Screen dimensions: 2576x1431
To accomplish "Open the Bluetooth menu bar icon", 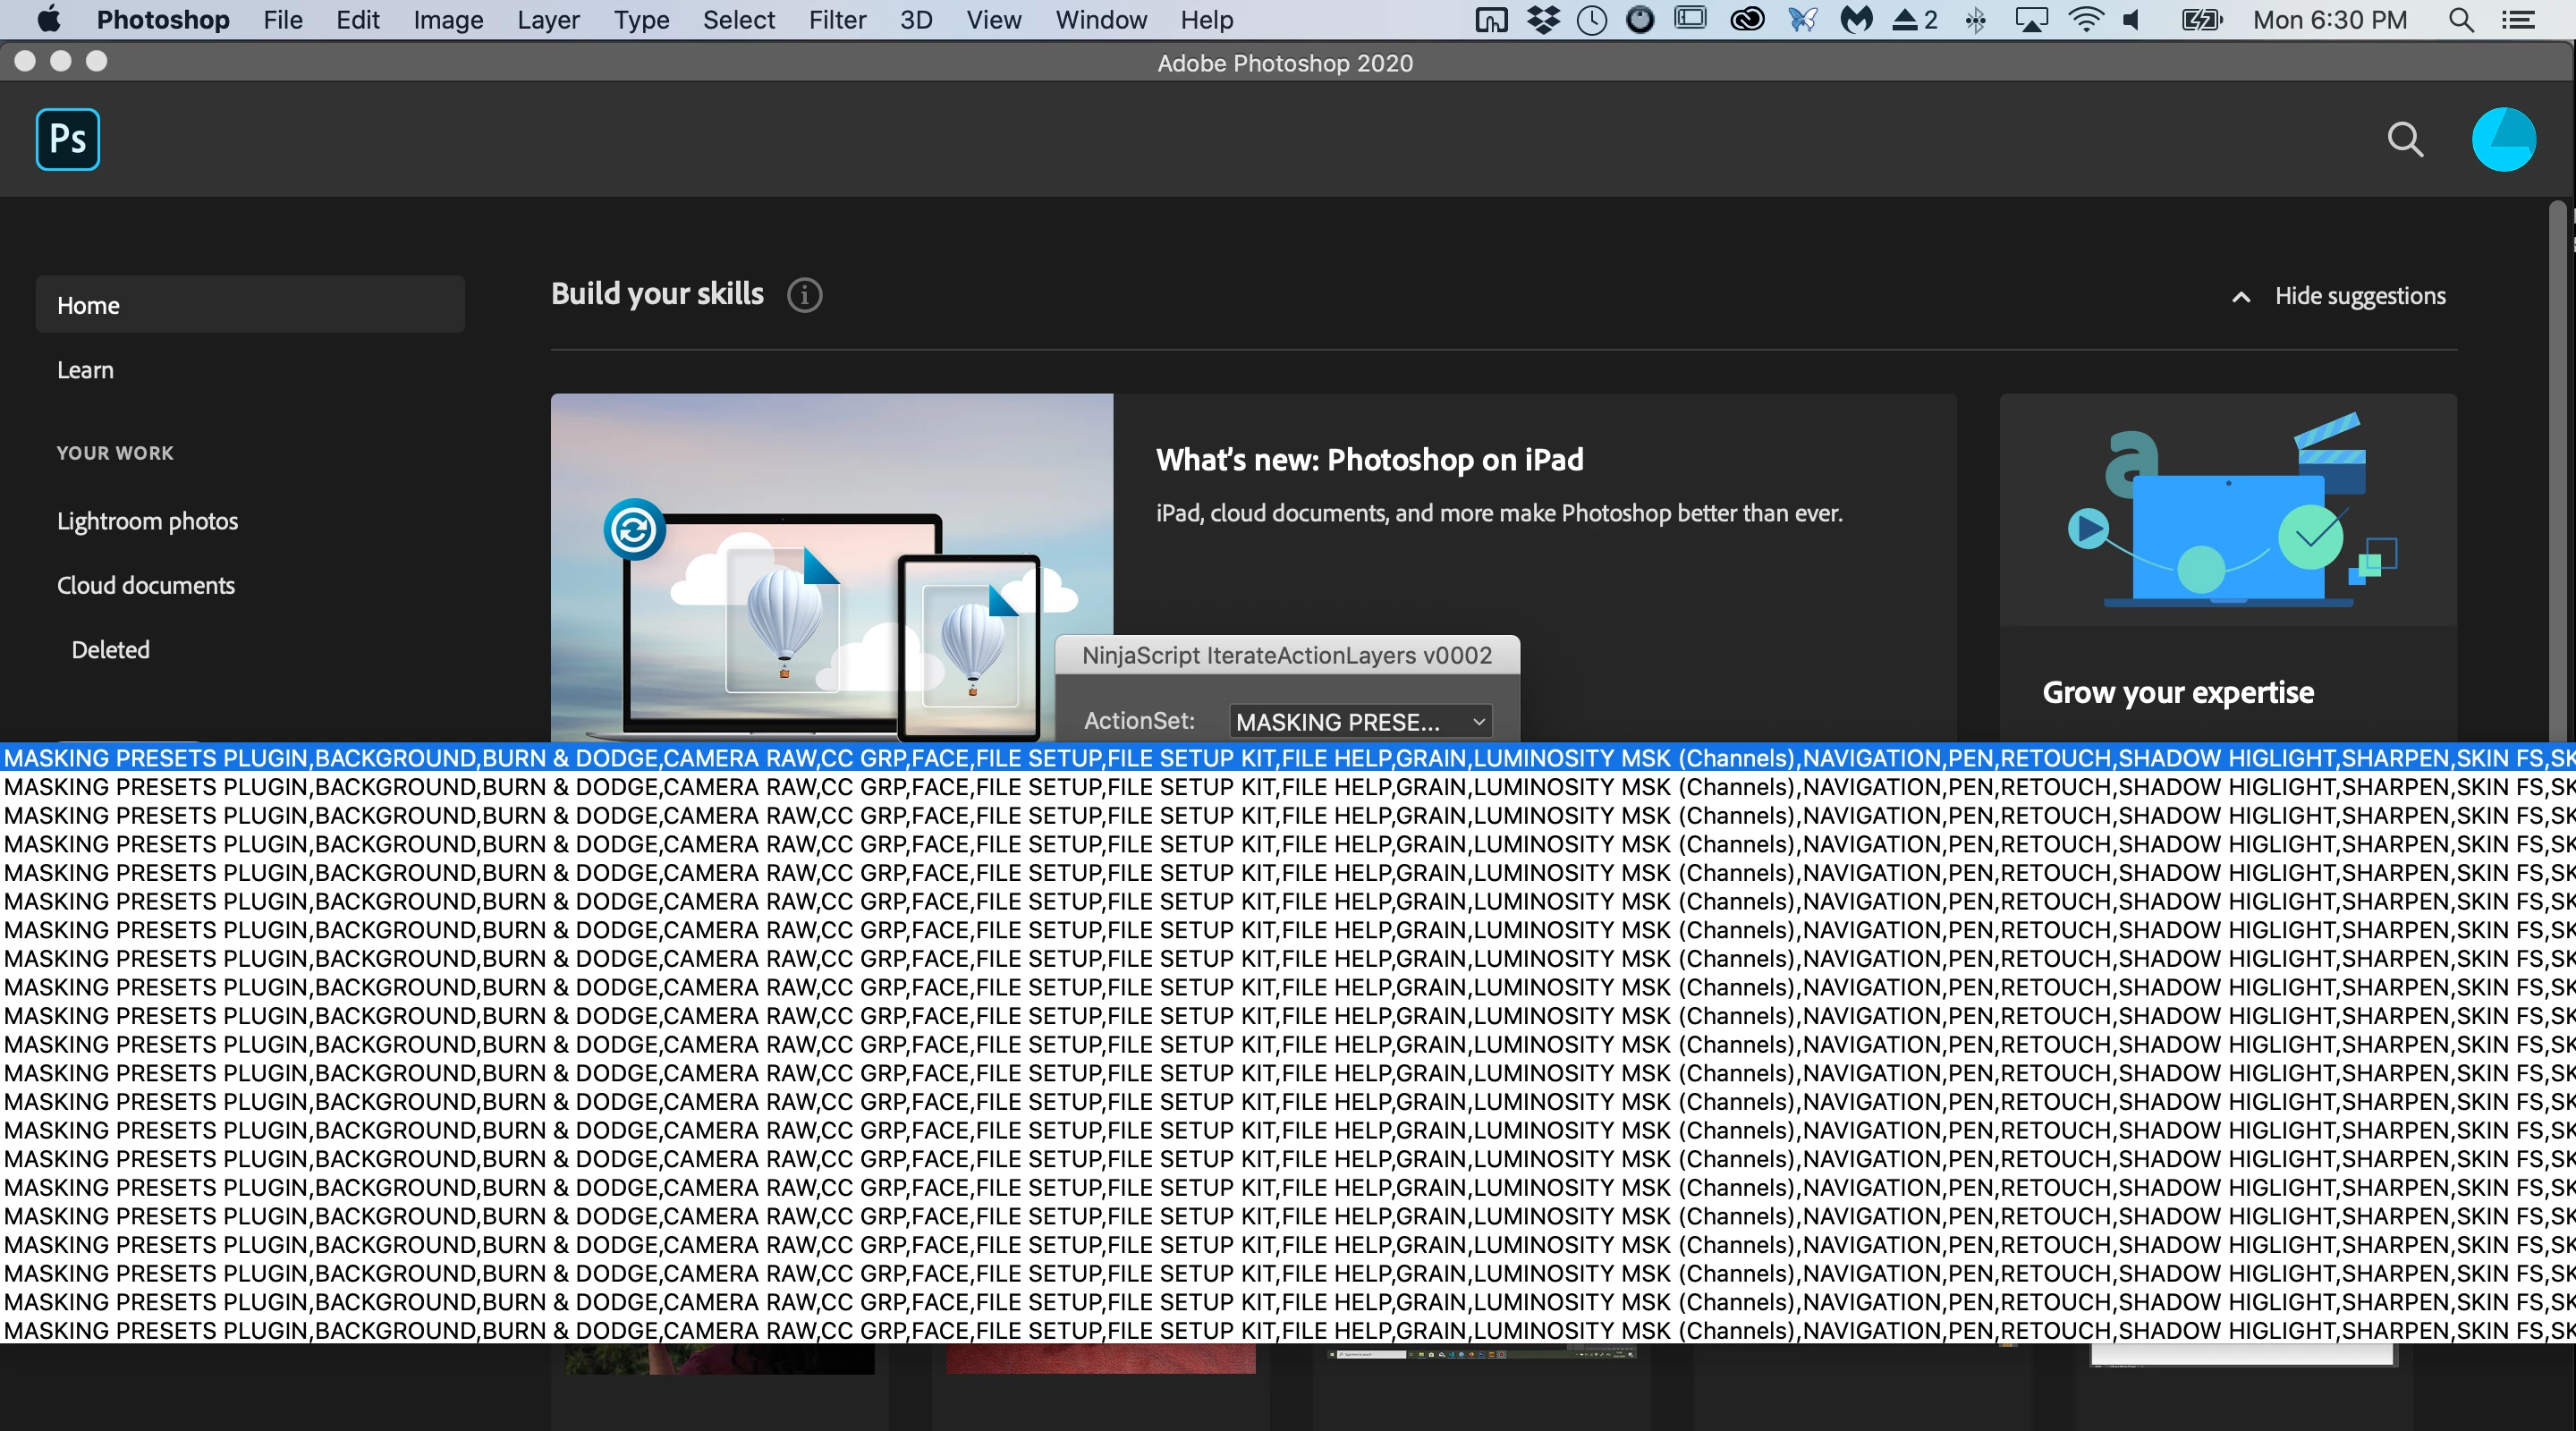I will click(1975, 20).
